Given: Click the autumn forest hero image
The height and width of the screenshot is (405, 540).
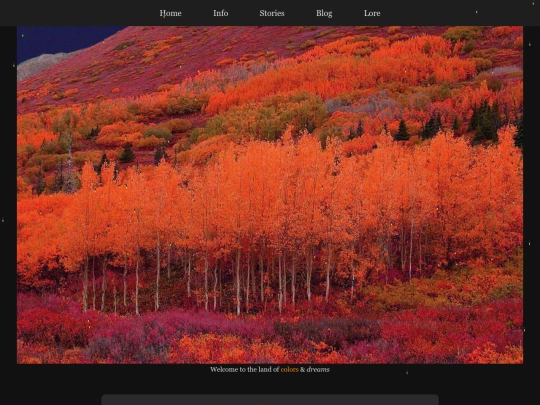Looking at the screenshot, I should pos(270,195).
